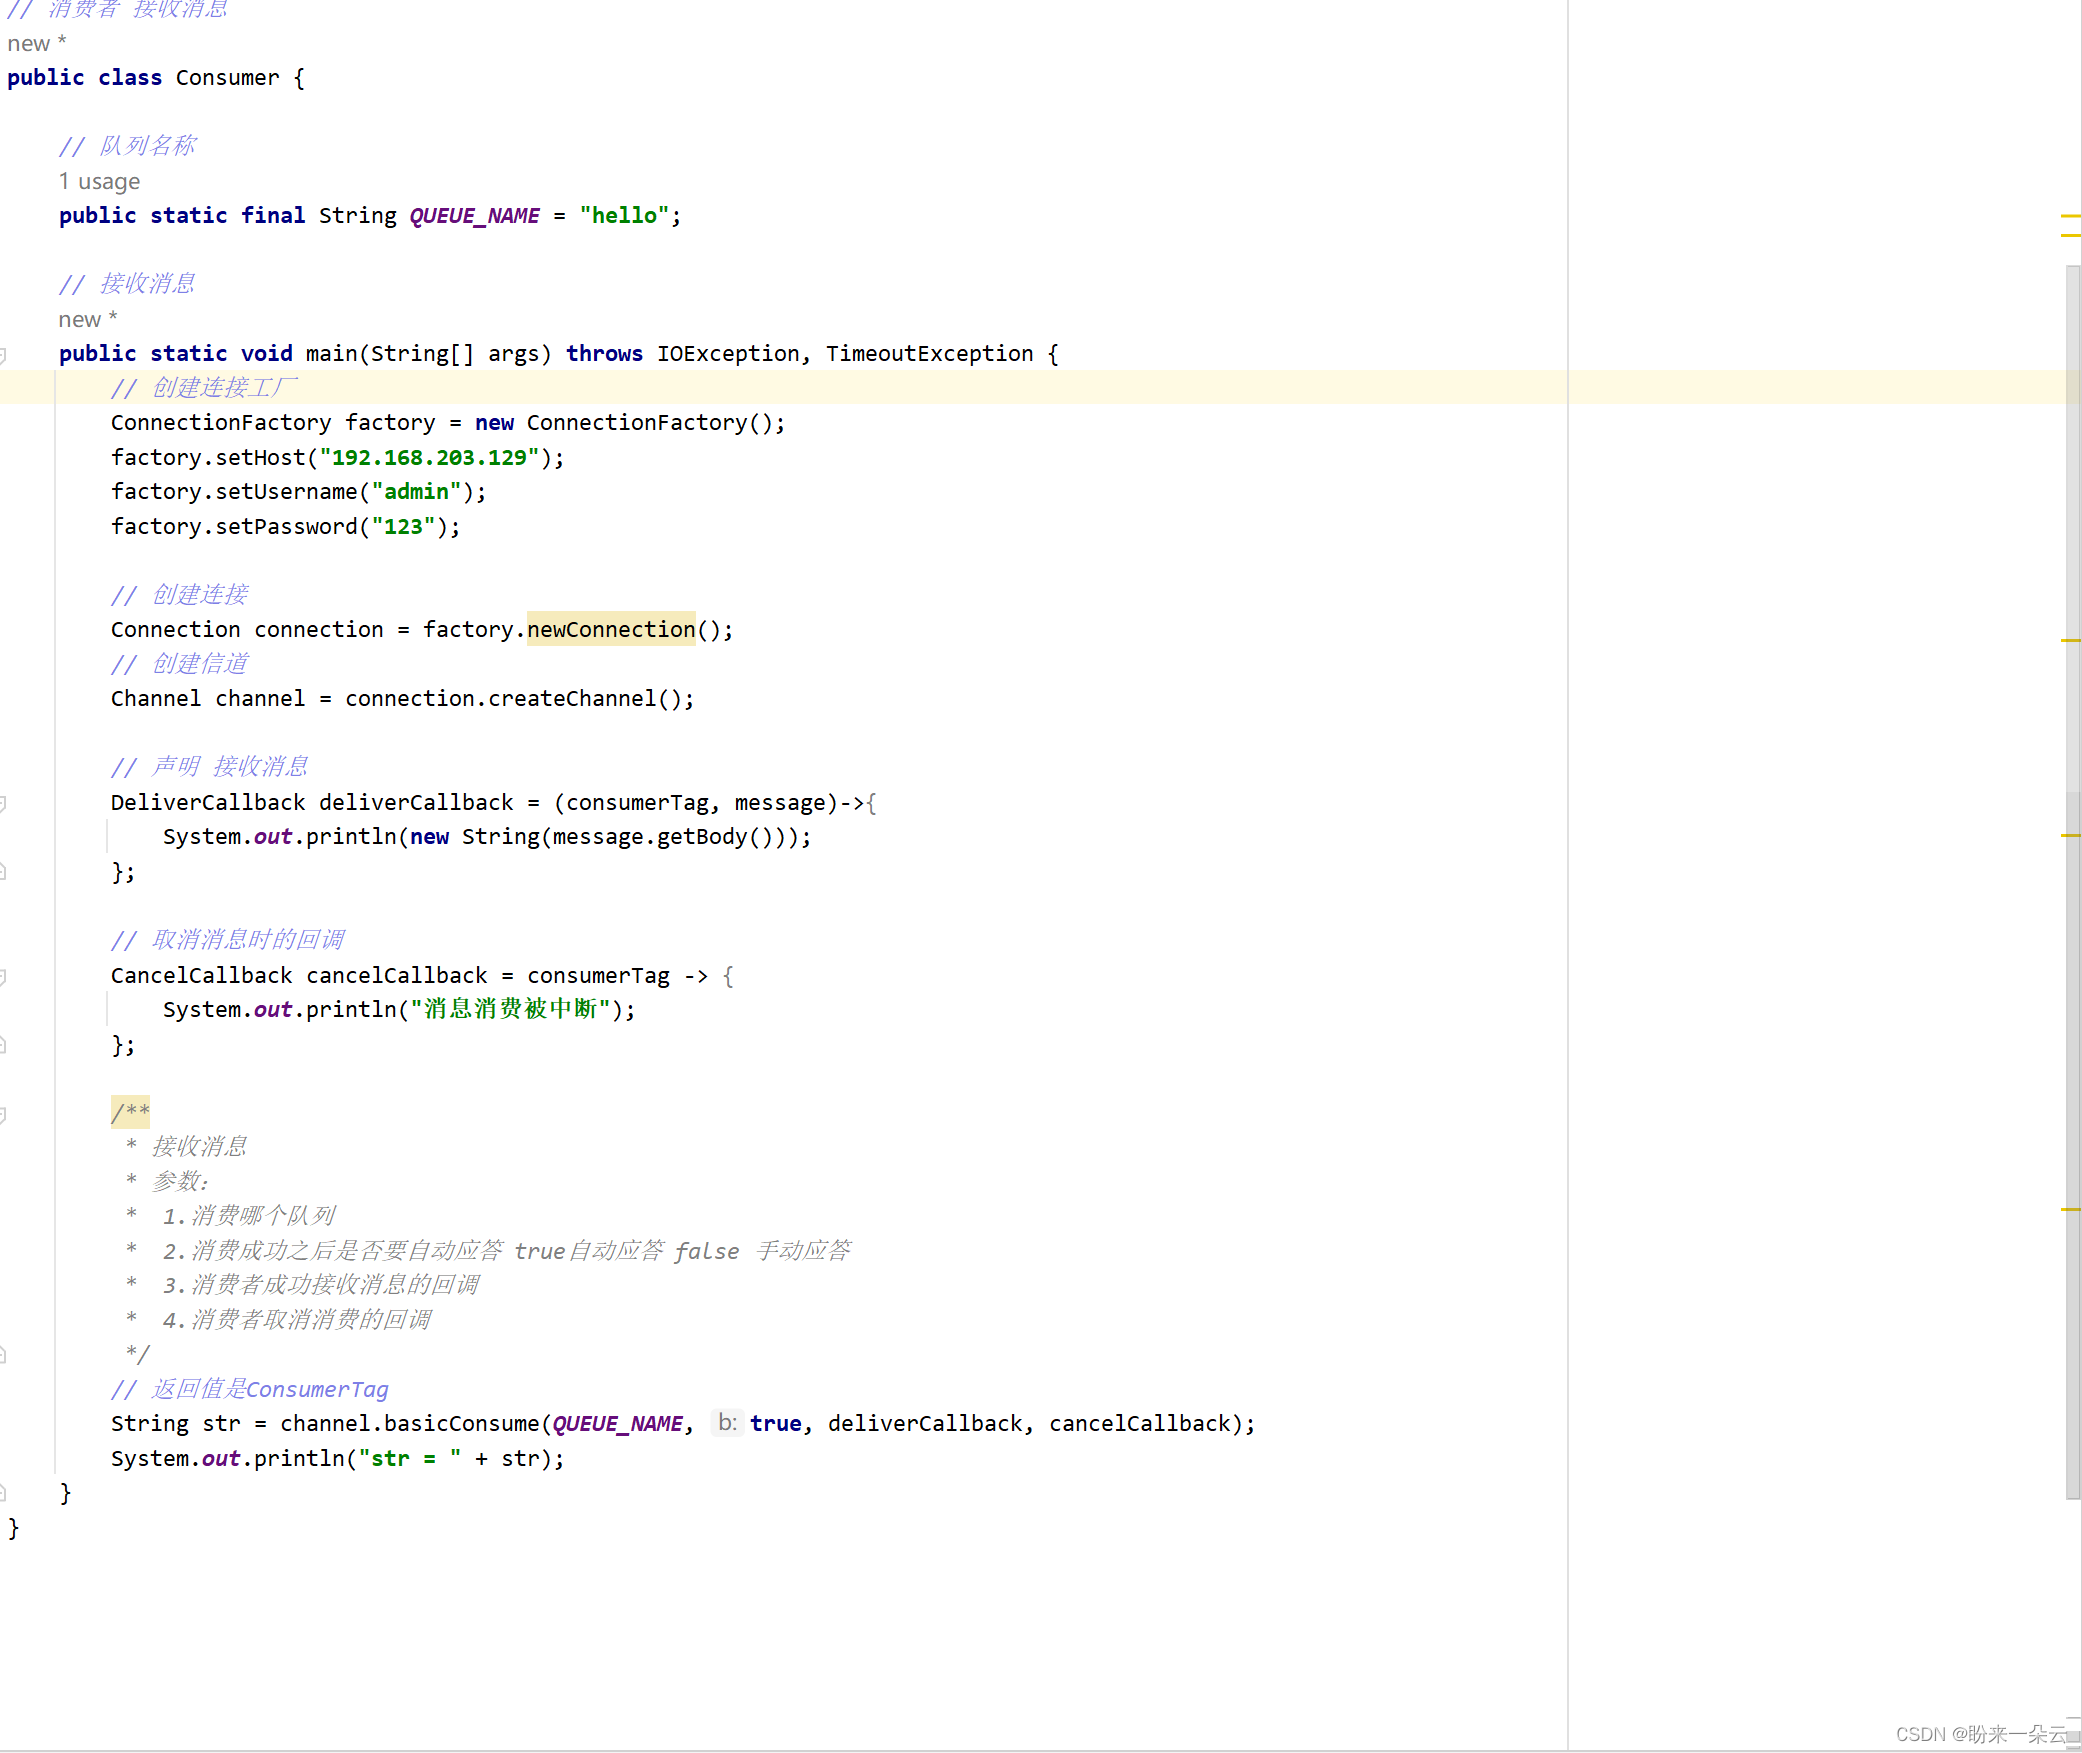Click the createChannel method call
The width and height of the screenshot is (2082, 1753).
tap(572, 699)
